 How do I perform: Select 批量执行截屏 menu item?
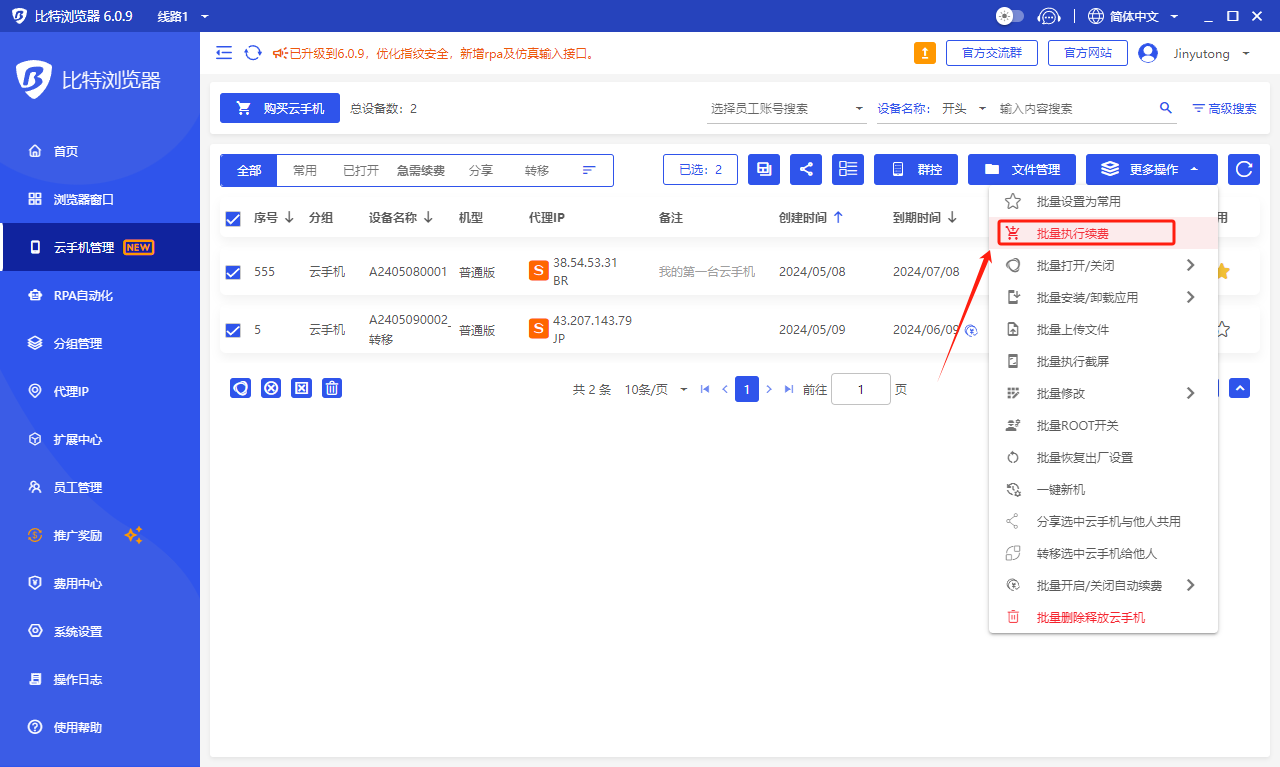(x=1103, y=361)
